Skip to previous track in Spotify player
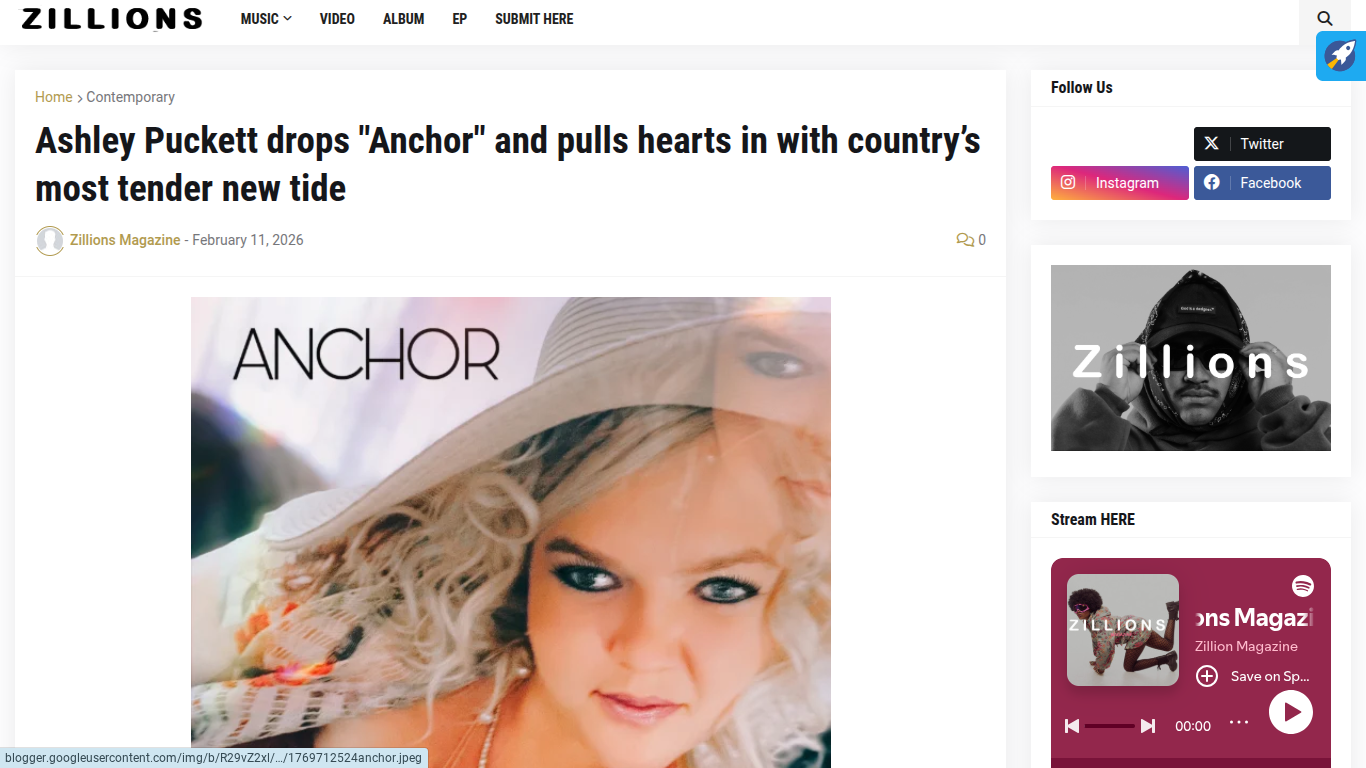 (x=1072, y=726)
